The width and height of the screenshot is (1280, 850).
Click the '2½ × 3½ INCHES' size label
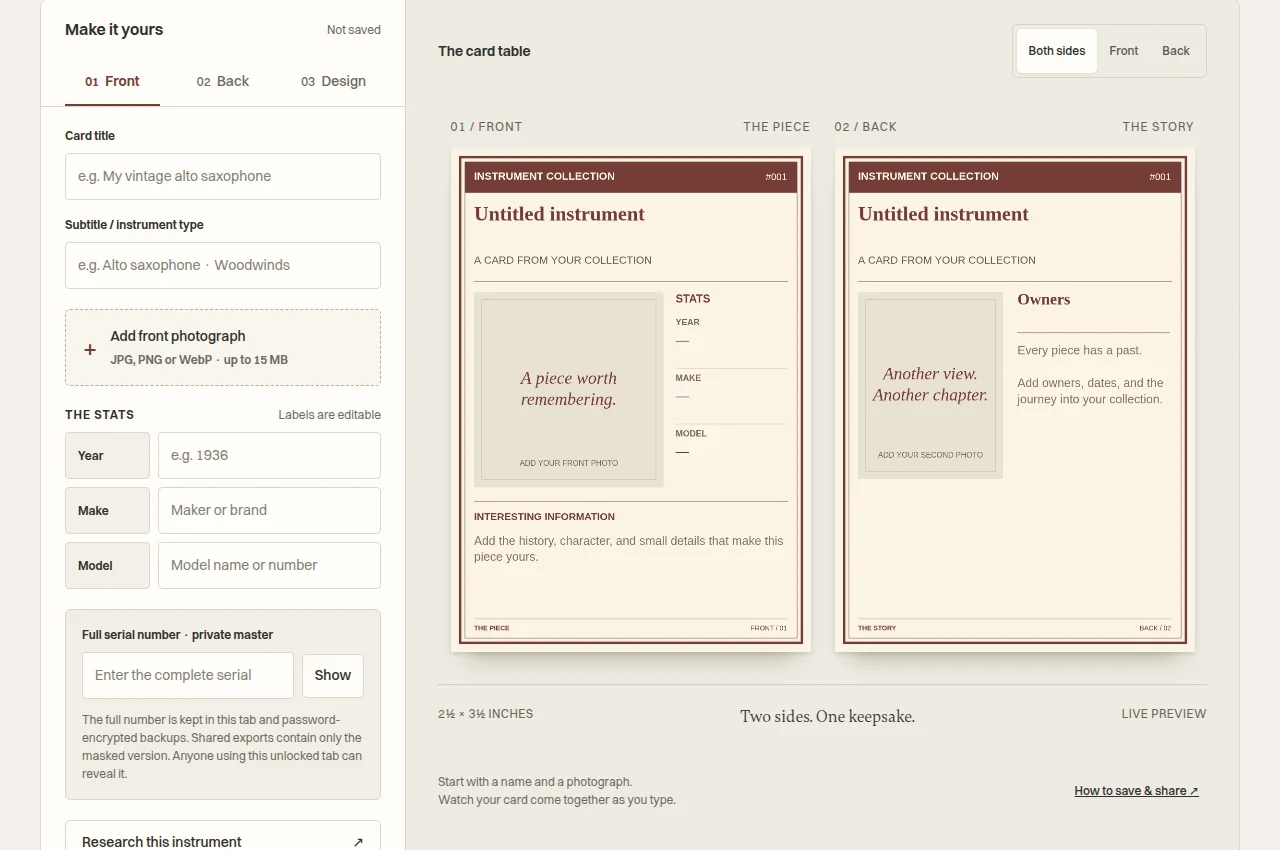tap(485, 714)
